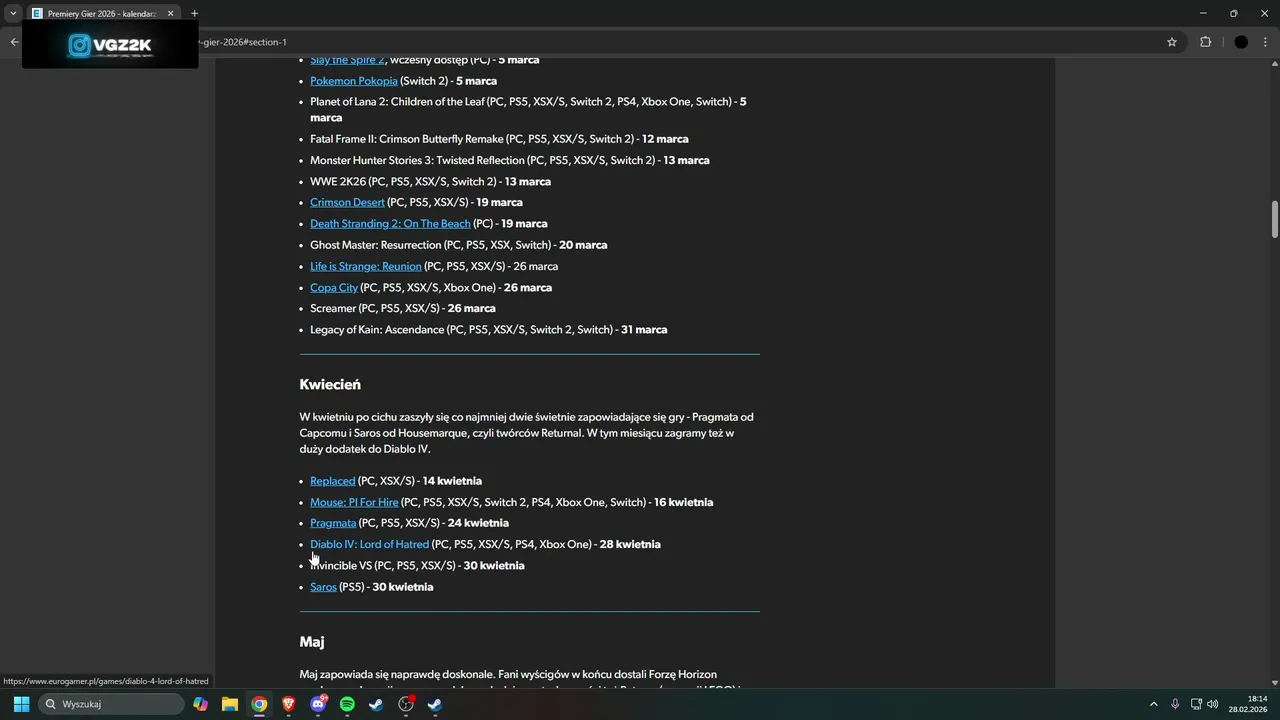The image size is (1280, 720).
Task: Click the Kwiecień section heading
Action: tap(330, 384)
